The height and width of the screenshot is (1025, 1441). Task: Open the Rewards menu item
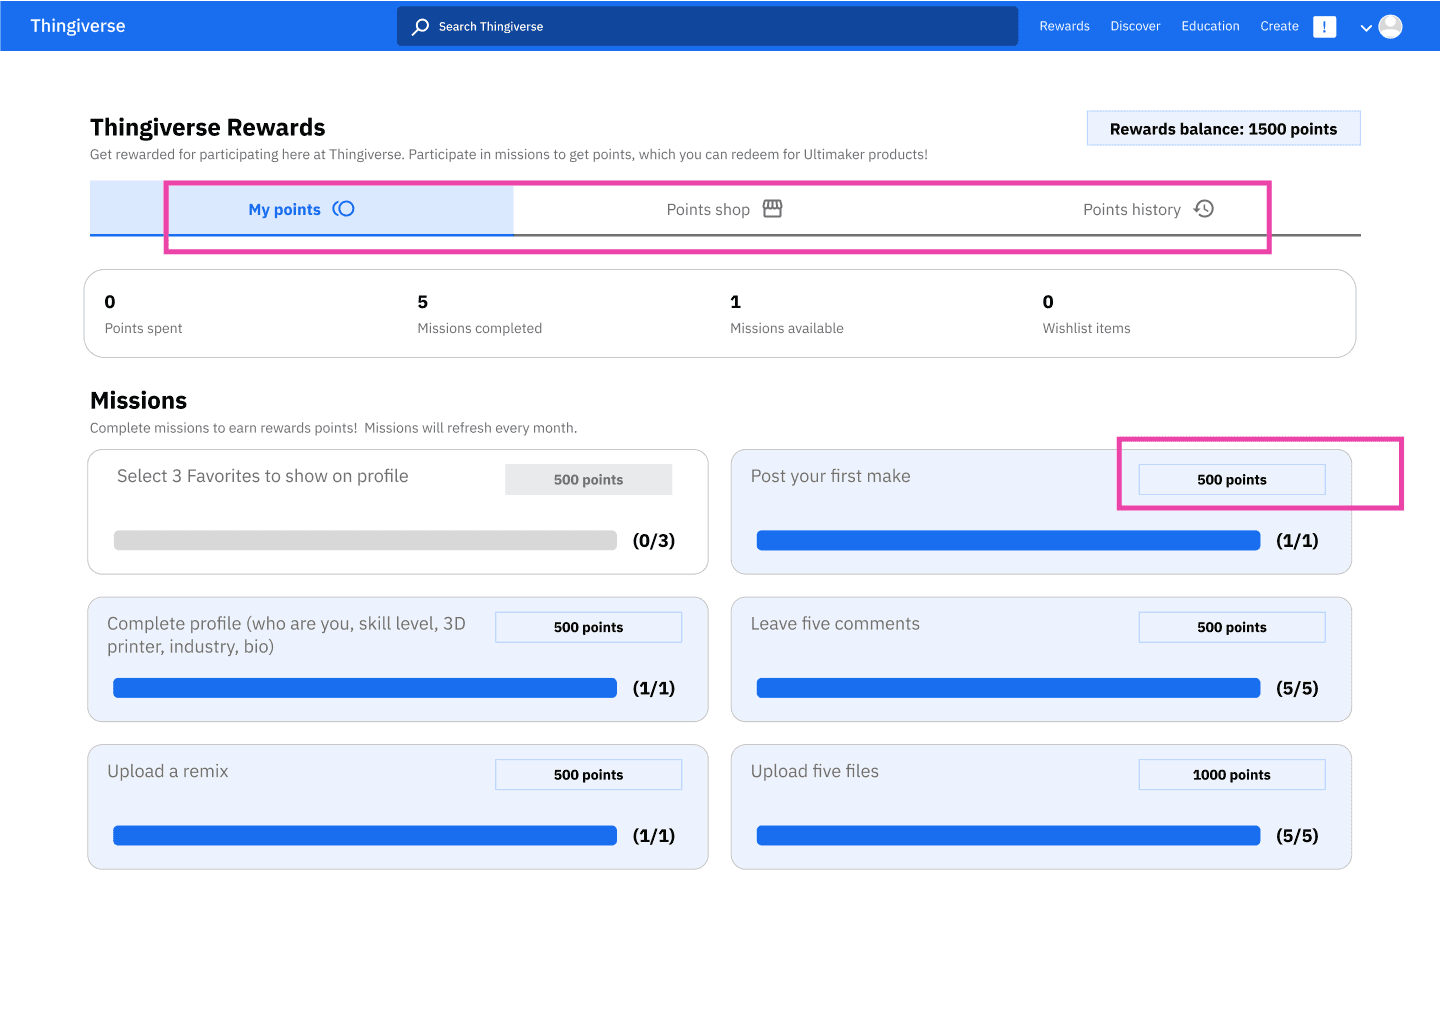1064,26
